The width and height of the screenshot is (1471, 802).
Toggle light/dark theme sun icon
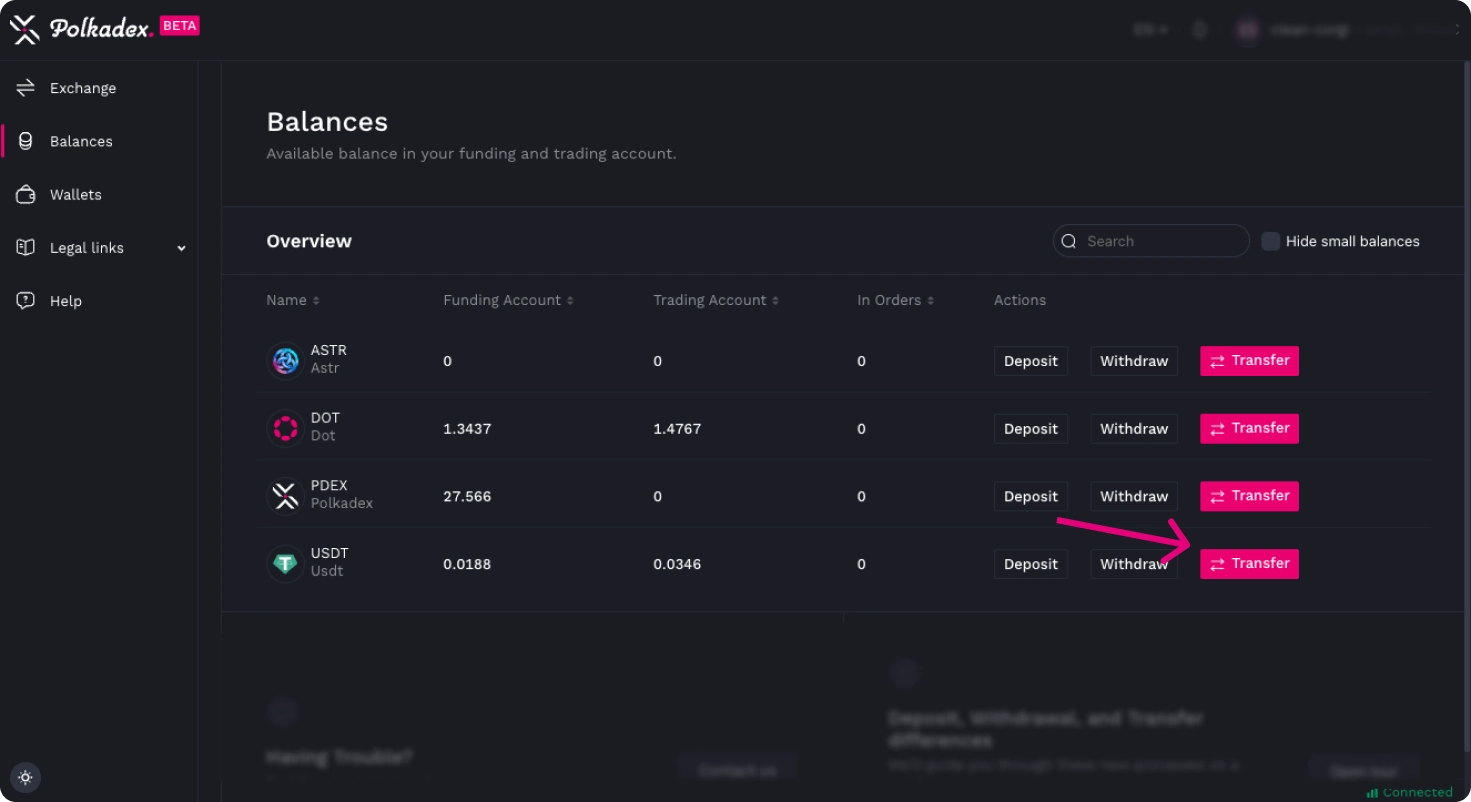[x=26, y=777]
